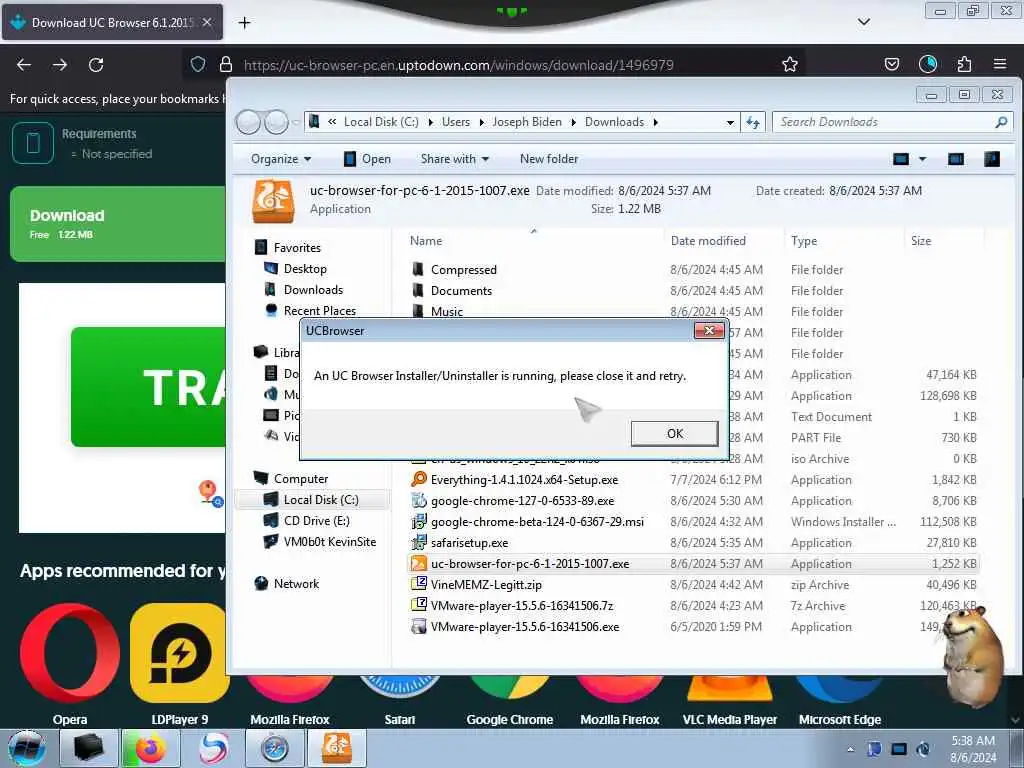Image resolution: width=1024 pixels, height=768 pixels.
Task: Expand arrow after Downloads in breadcrumb
Action: point(655,122)
